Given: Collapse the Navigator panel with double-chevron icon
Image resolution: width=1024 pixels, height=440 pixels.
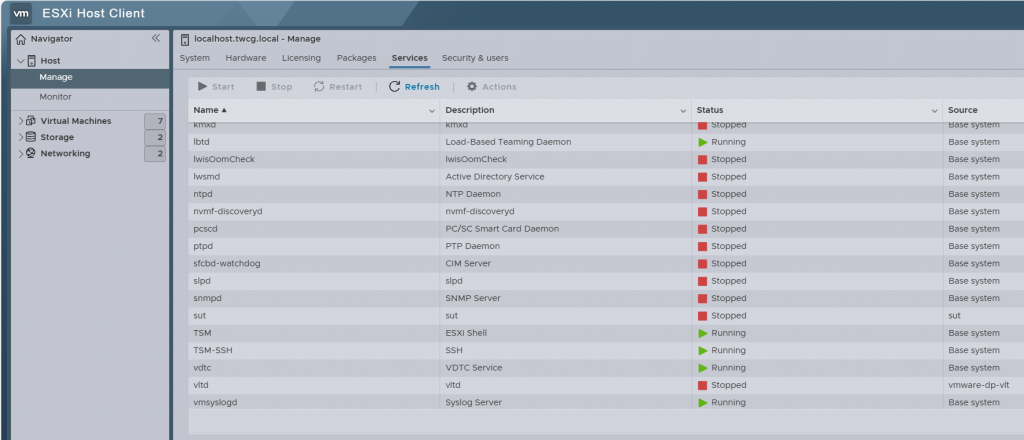Looking at the screenshot, I should [x=155, y=38].
